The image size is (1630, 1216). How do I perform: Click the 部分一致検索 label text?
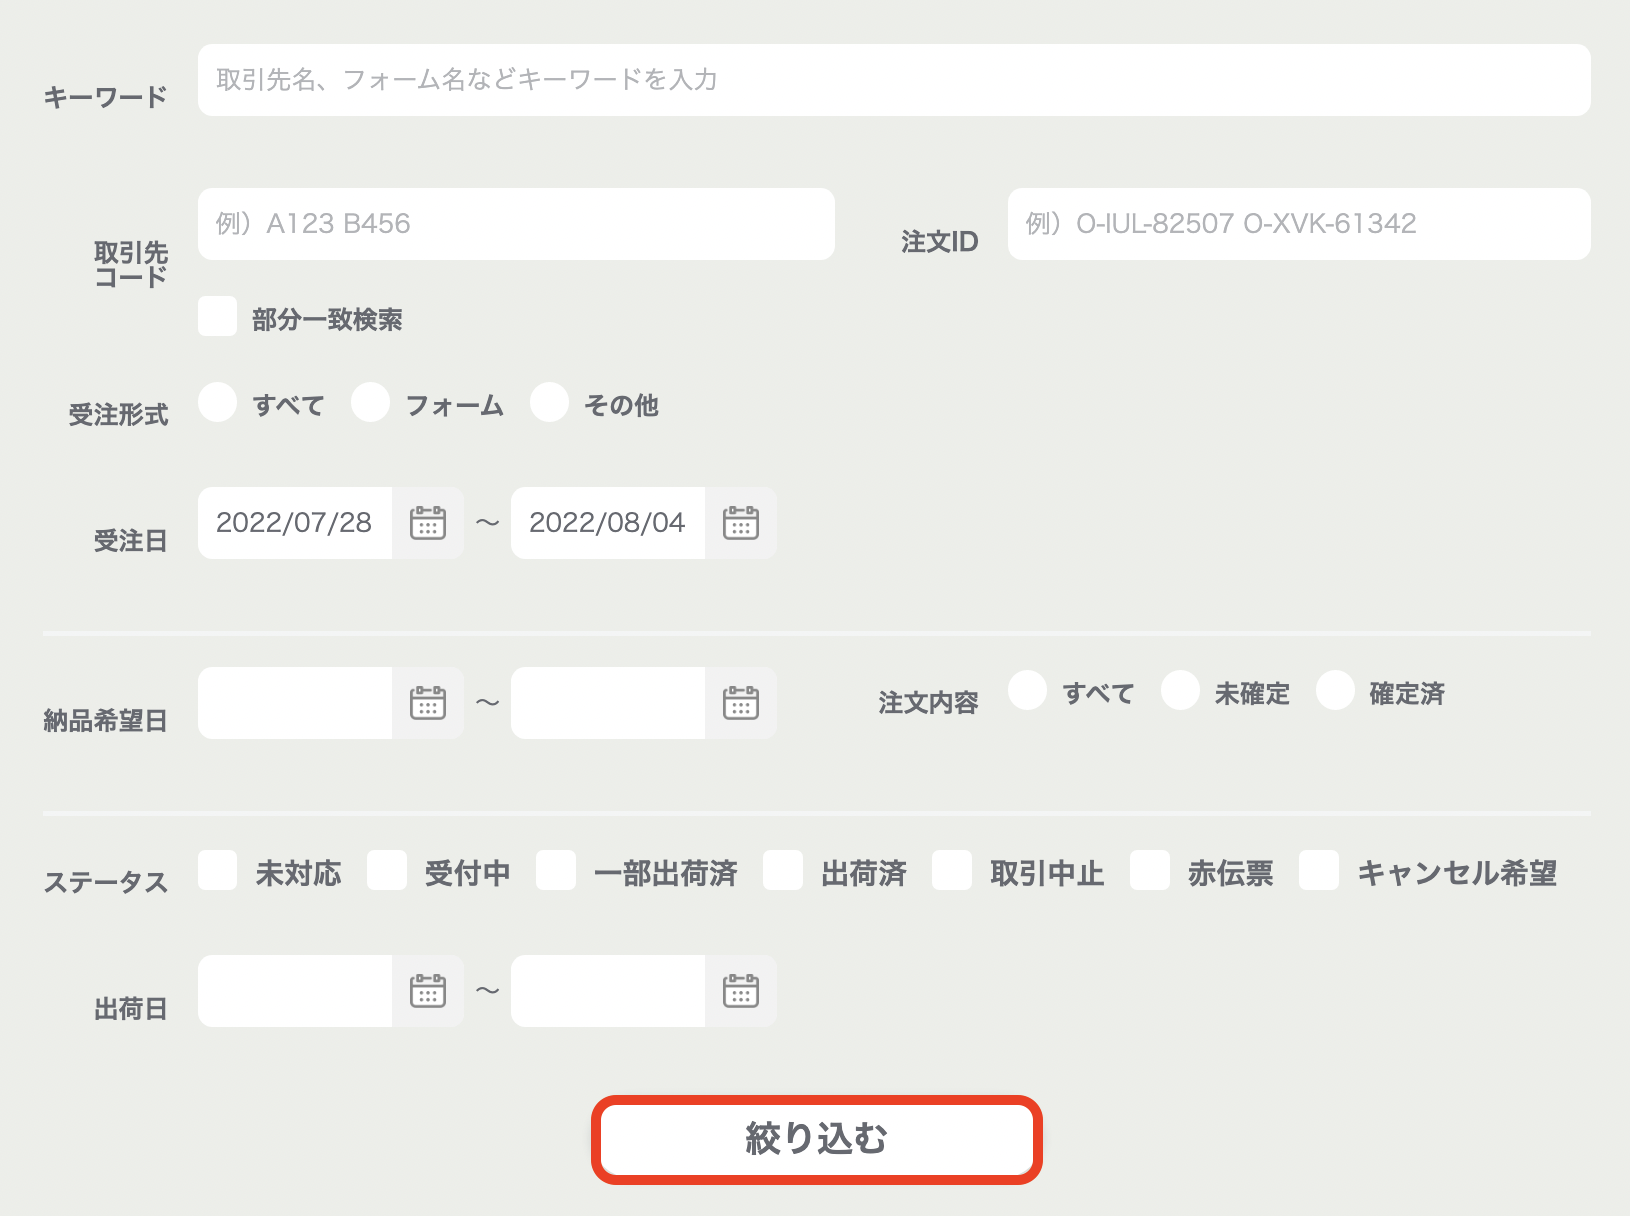point(327,320)
